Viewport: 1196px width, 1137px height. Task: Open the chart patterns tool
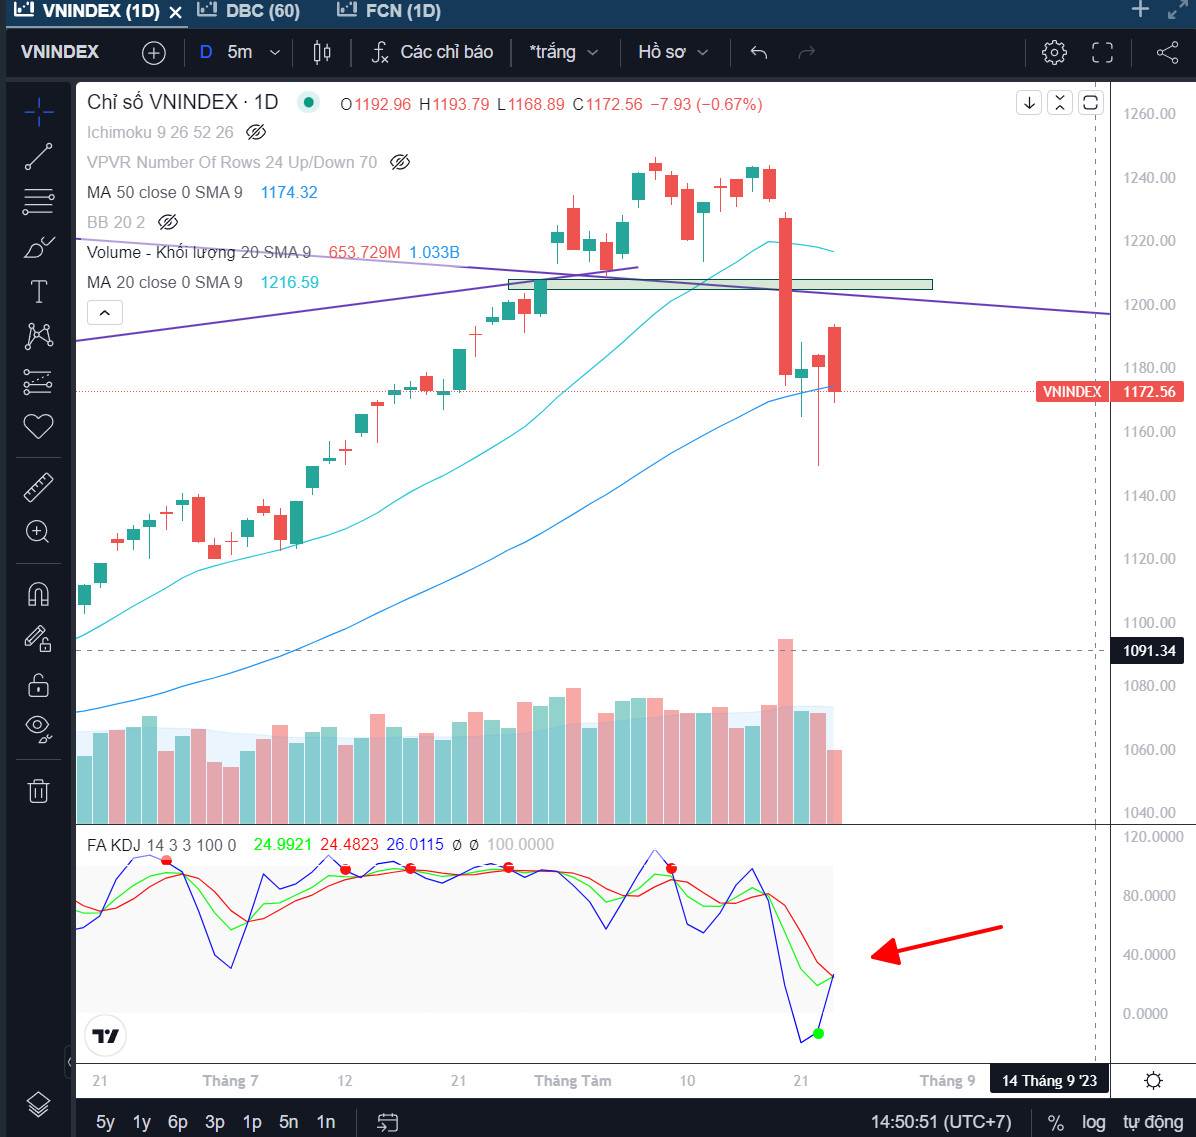point(38,336)
